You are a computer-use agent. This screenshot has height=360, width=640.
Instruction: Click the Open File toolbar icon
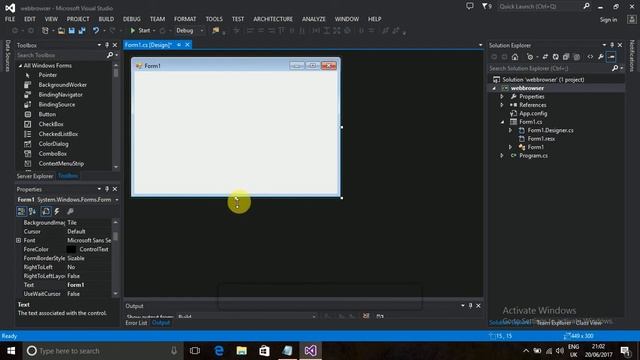pyautogui.click(x=61, y=31)
